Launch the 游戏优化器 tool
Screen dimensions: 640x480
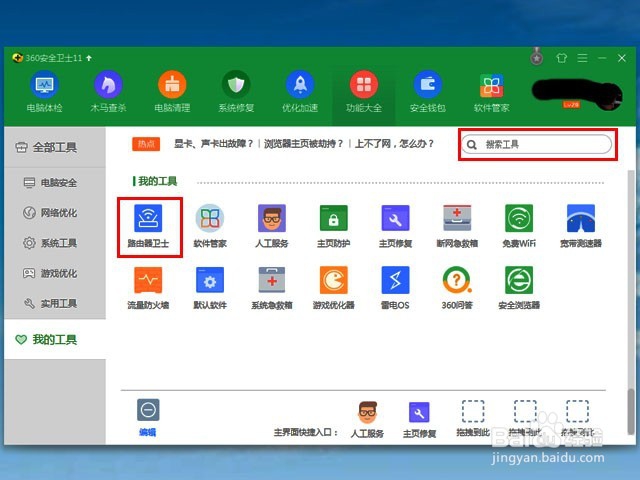click(x=333, y=288)
